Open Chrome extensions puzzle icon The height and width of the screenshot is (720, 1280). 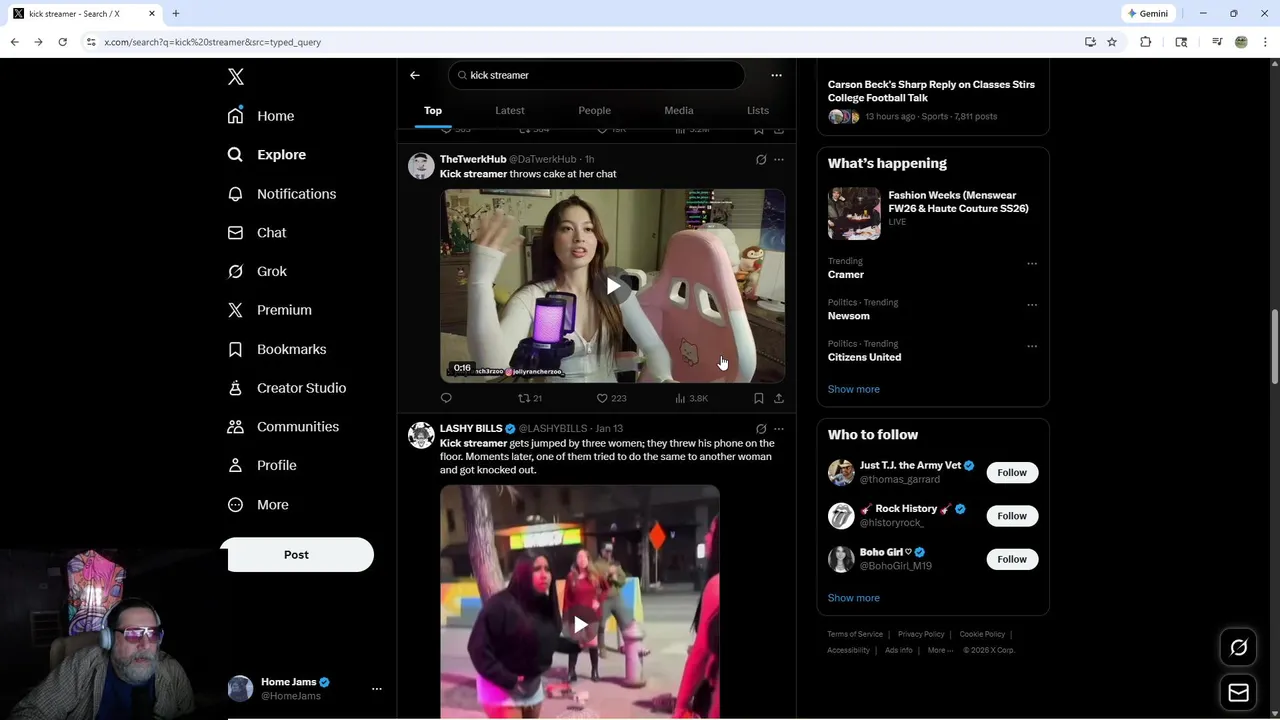point(1146,42)
